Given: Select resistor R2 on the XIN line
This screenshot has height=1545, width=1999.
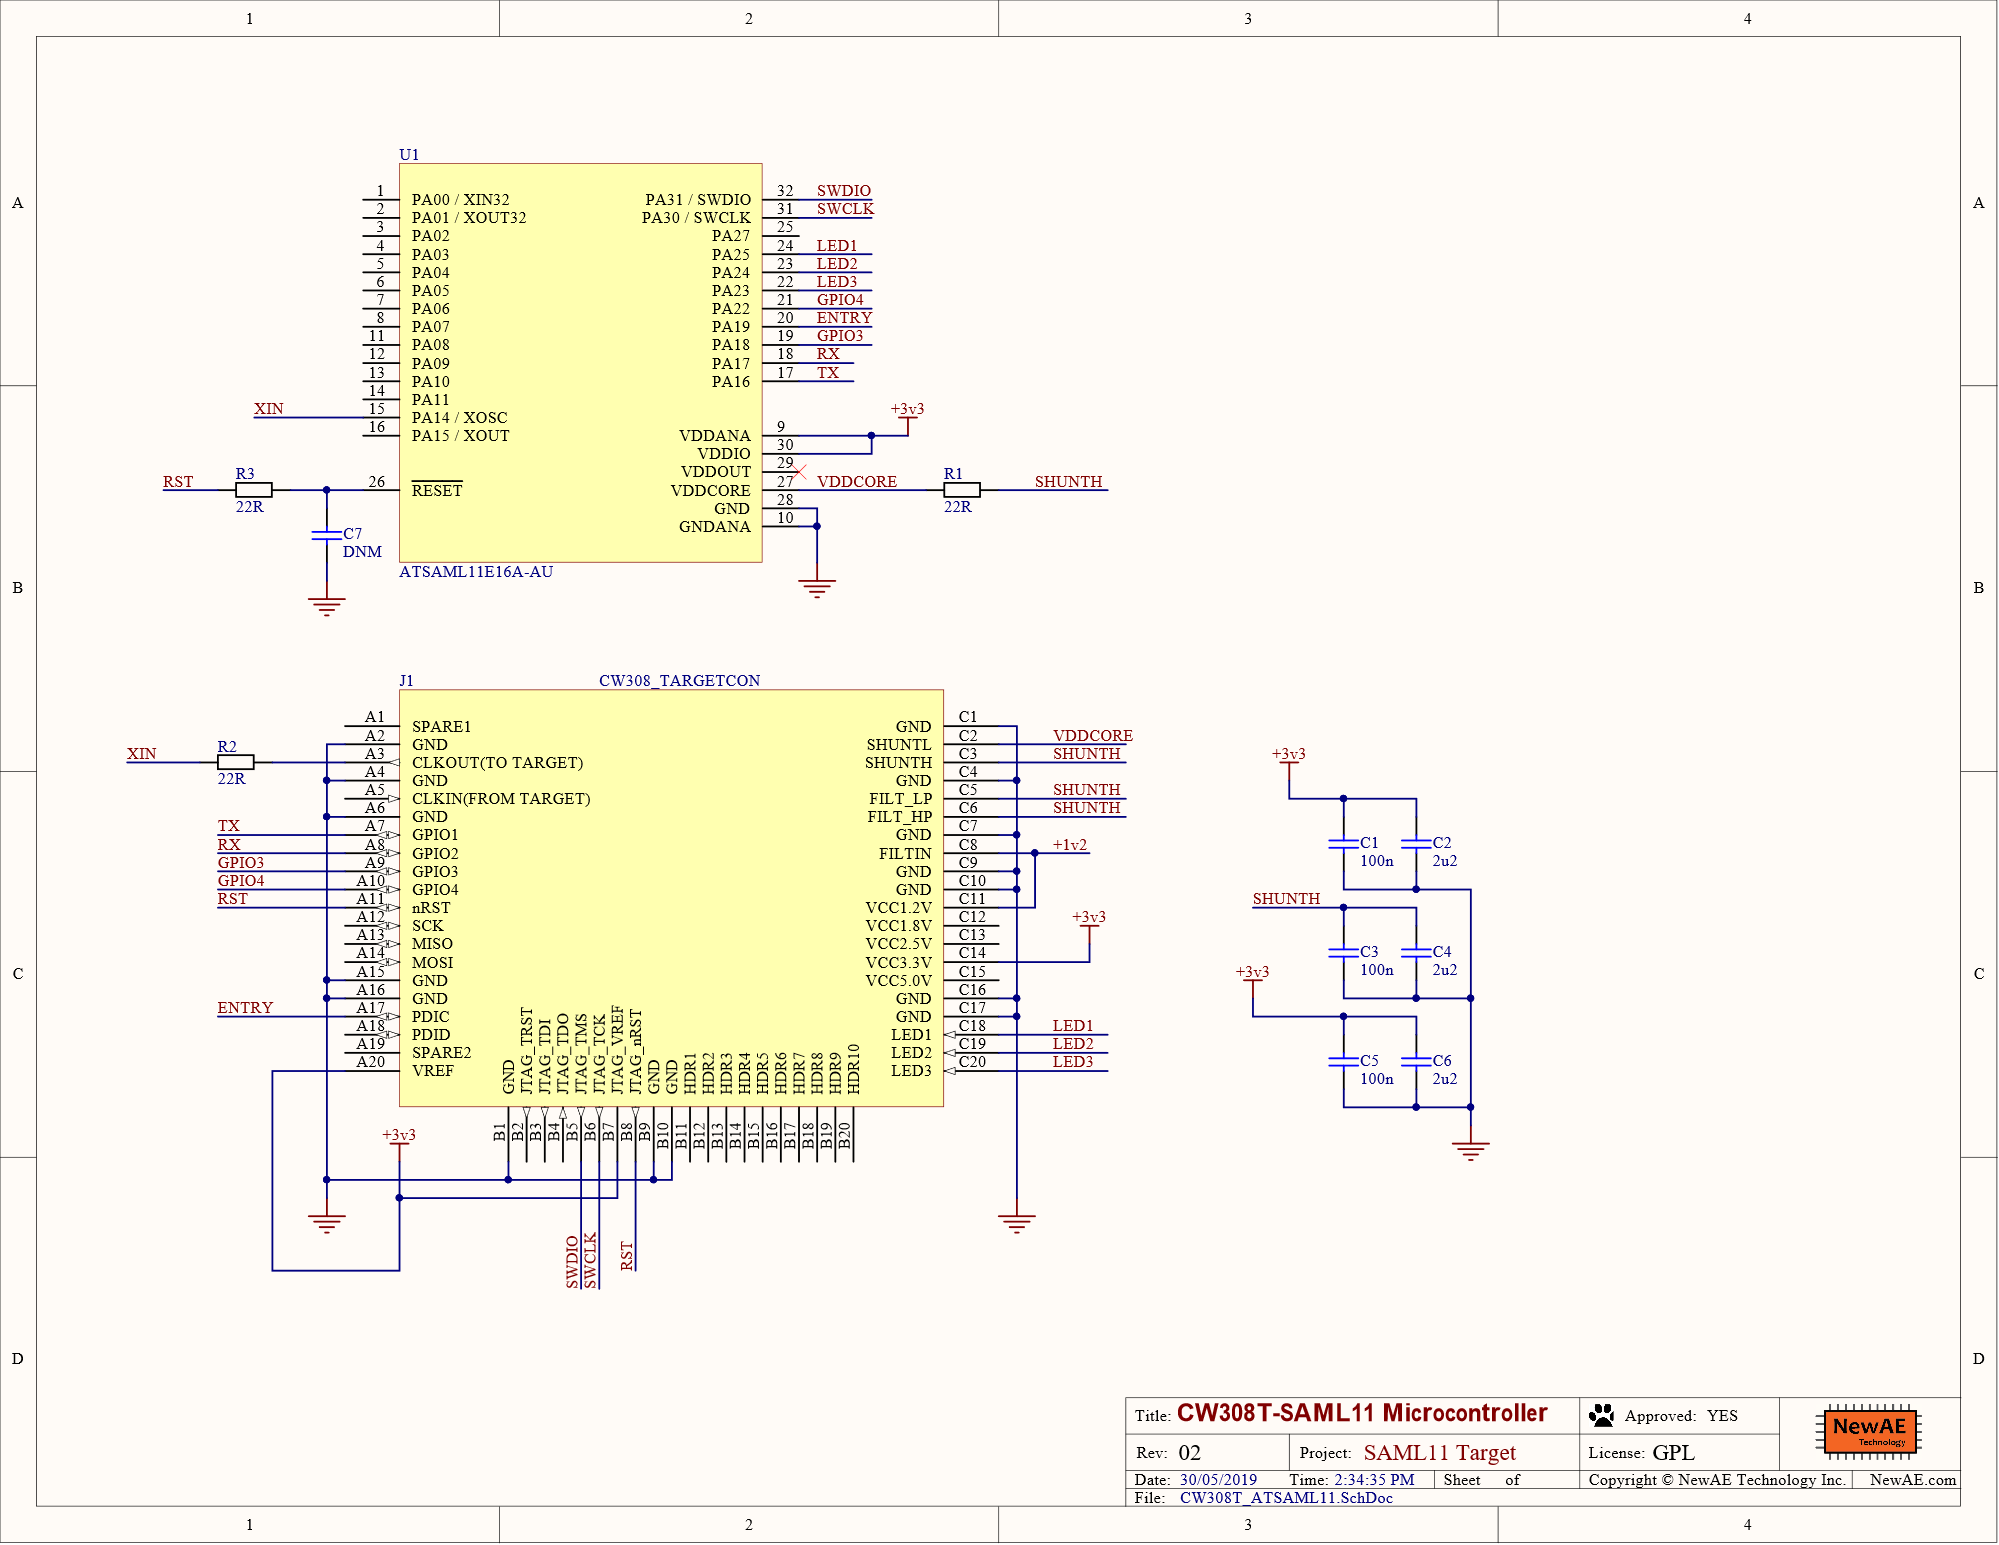Looking at the screenshot, I should pyautogui.click(x=236, y=762).
